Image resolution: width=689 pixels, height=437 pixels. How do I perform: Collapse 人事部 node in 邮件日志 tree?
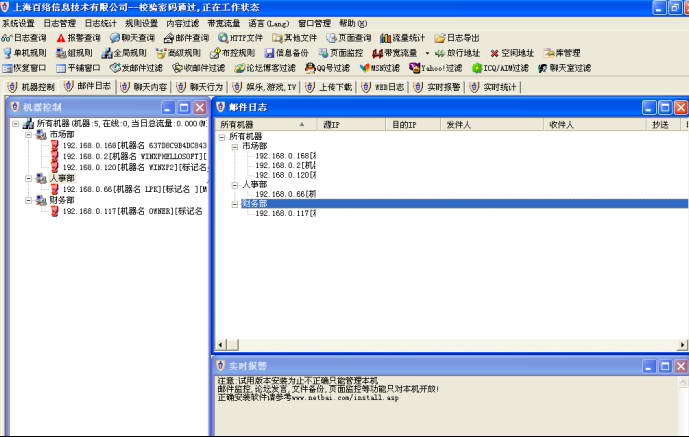[235, 184]
